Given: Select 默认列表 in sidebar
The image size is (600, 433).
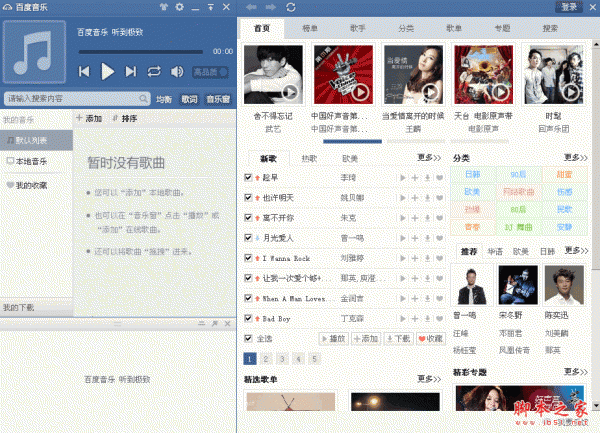Looking at the screenshot, I should point(36,140).
